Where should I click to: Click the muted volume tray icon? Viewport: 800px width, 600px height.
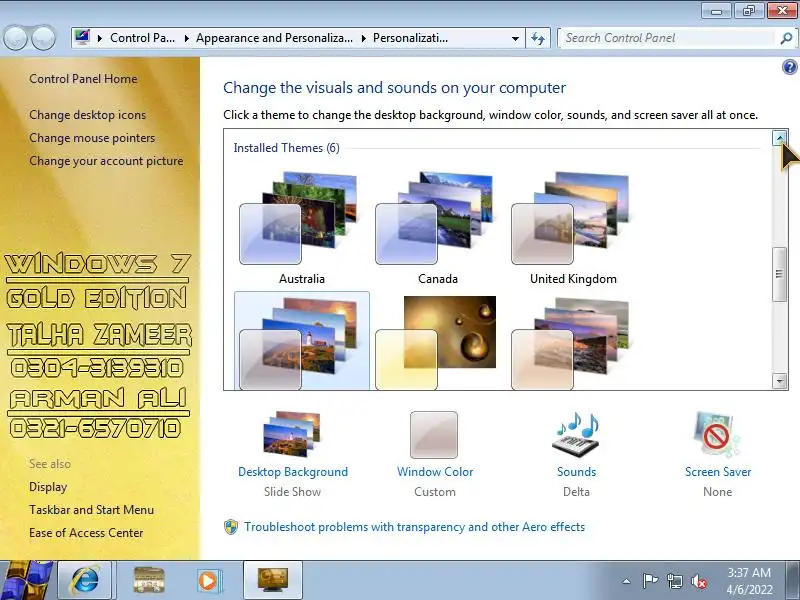coord(698,581)
